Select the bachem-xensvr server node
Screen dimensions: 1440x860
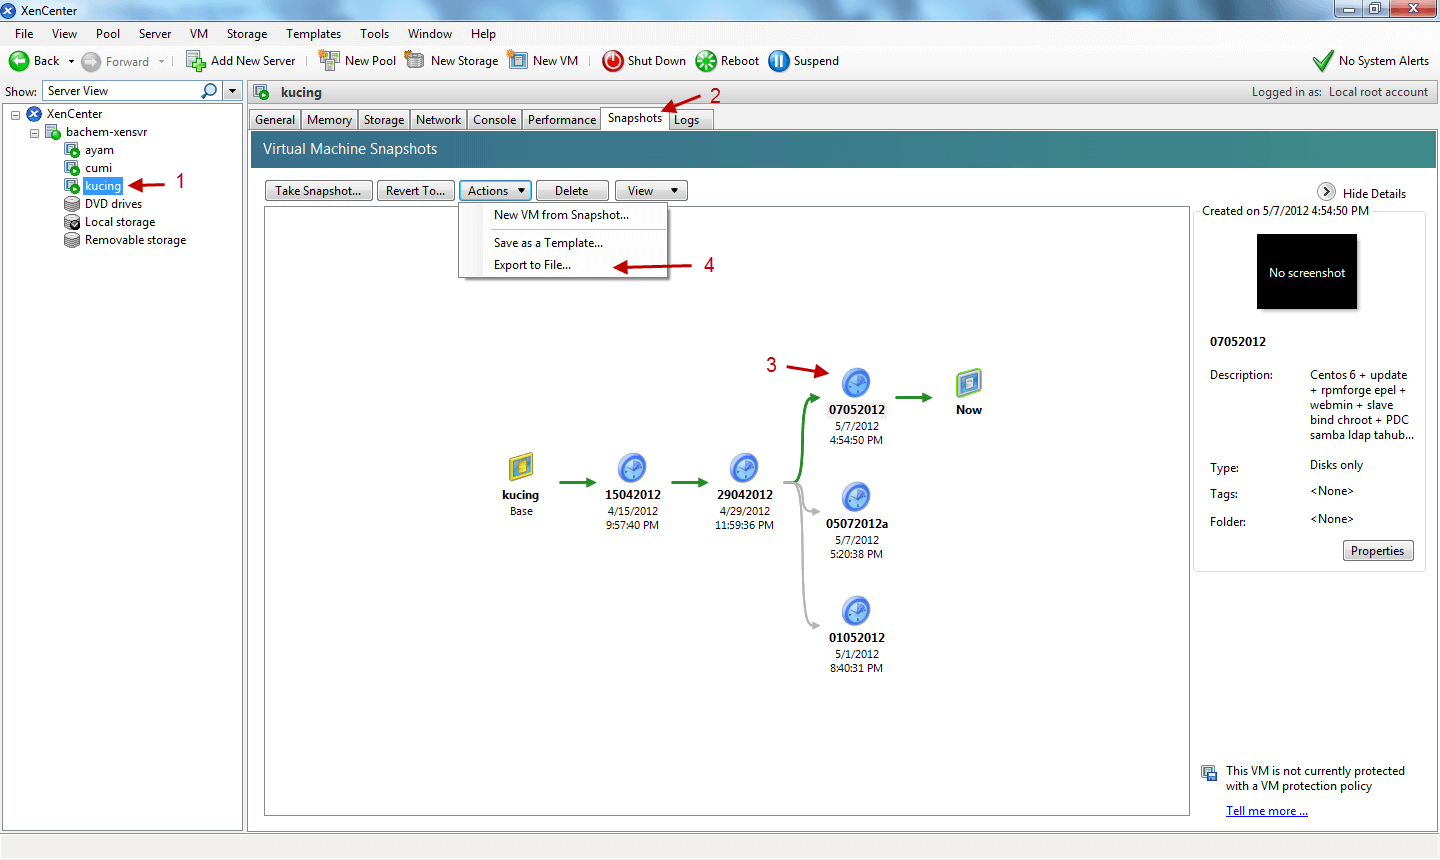106,132
